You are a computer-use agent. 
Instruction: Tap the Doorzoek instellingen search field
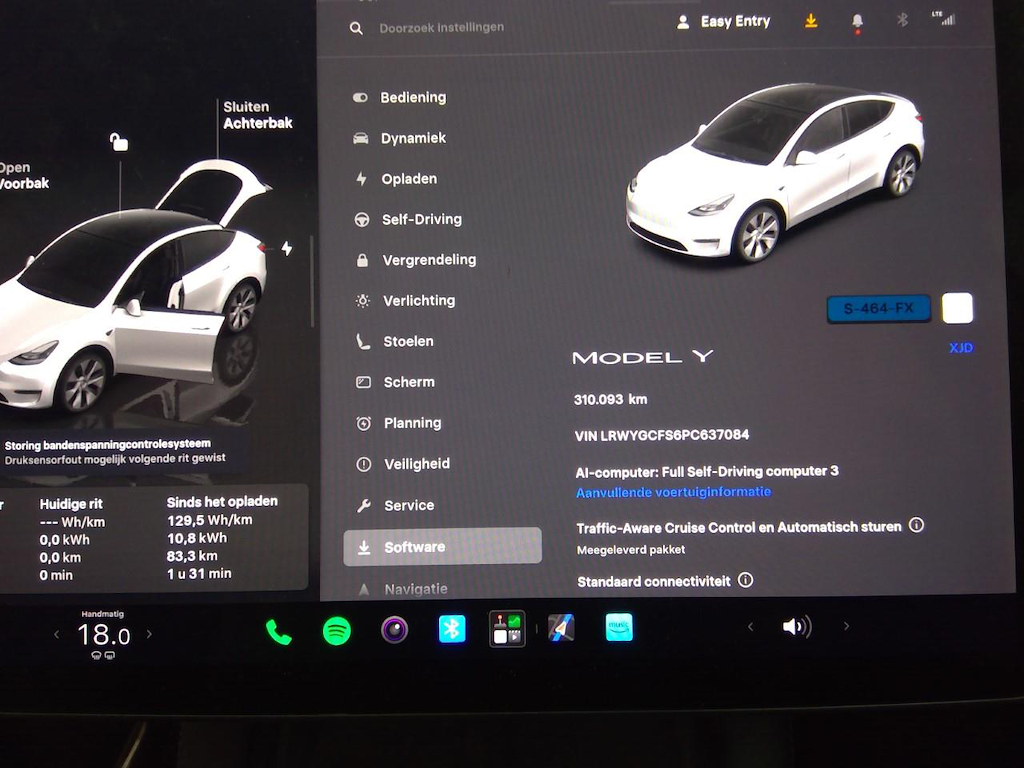pyautogui.click(x=441, y=27)
